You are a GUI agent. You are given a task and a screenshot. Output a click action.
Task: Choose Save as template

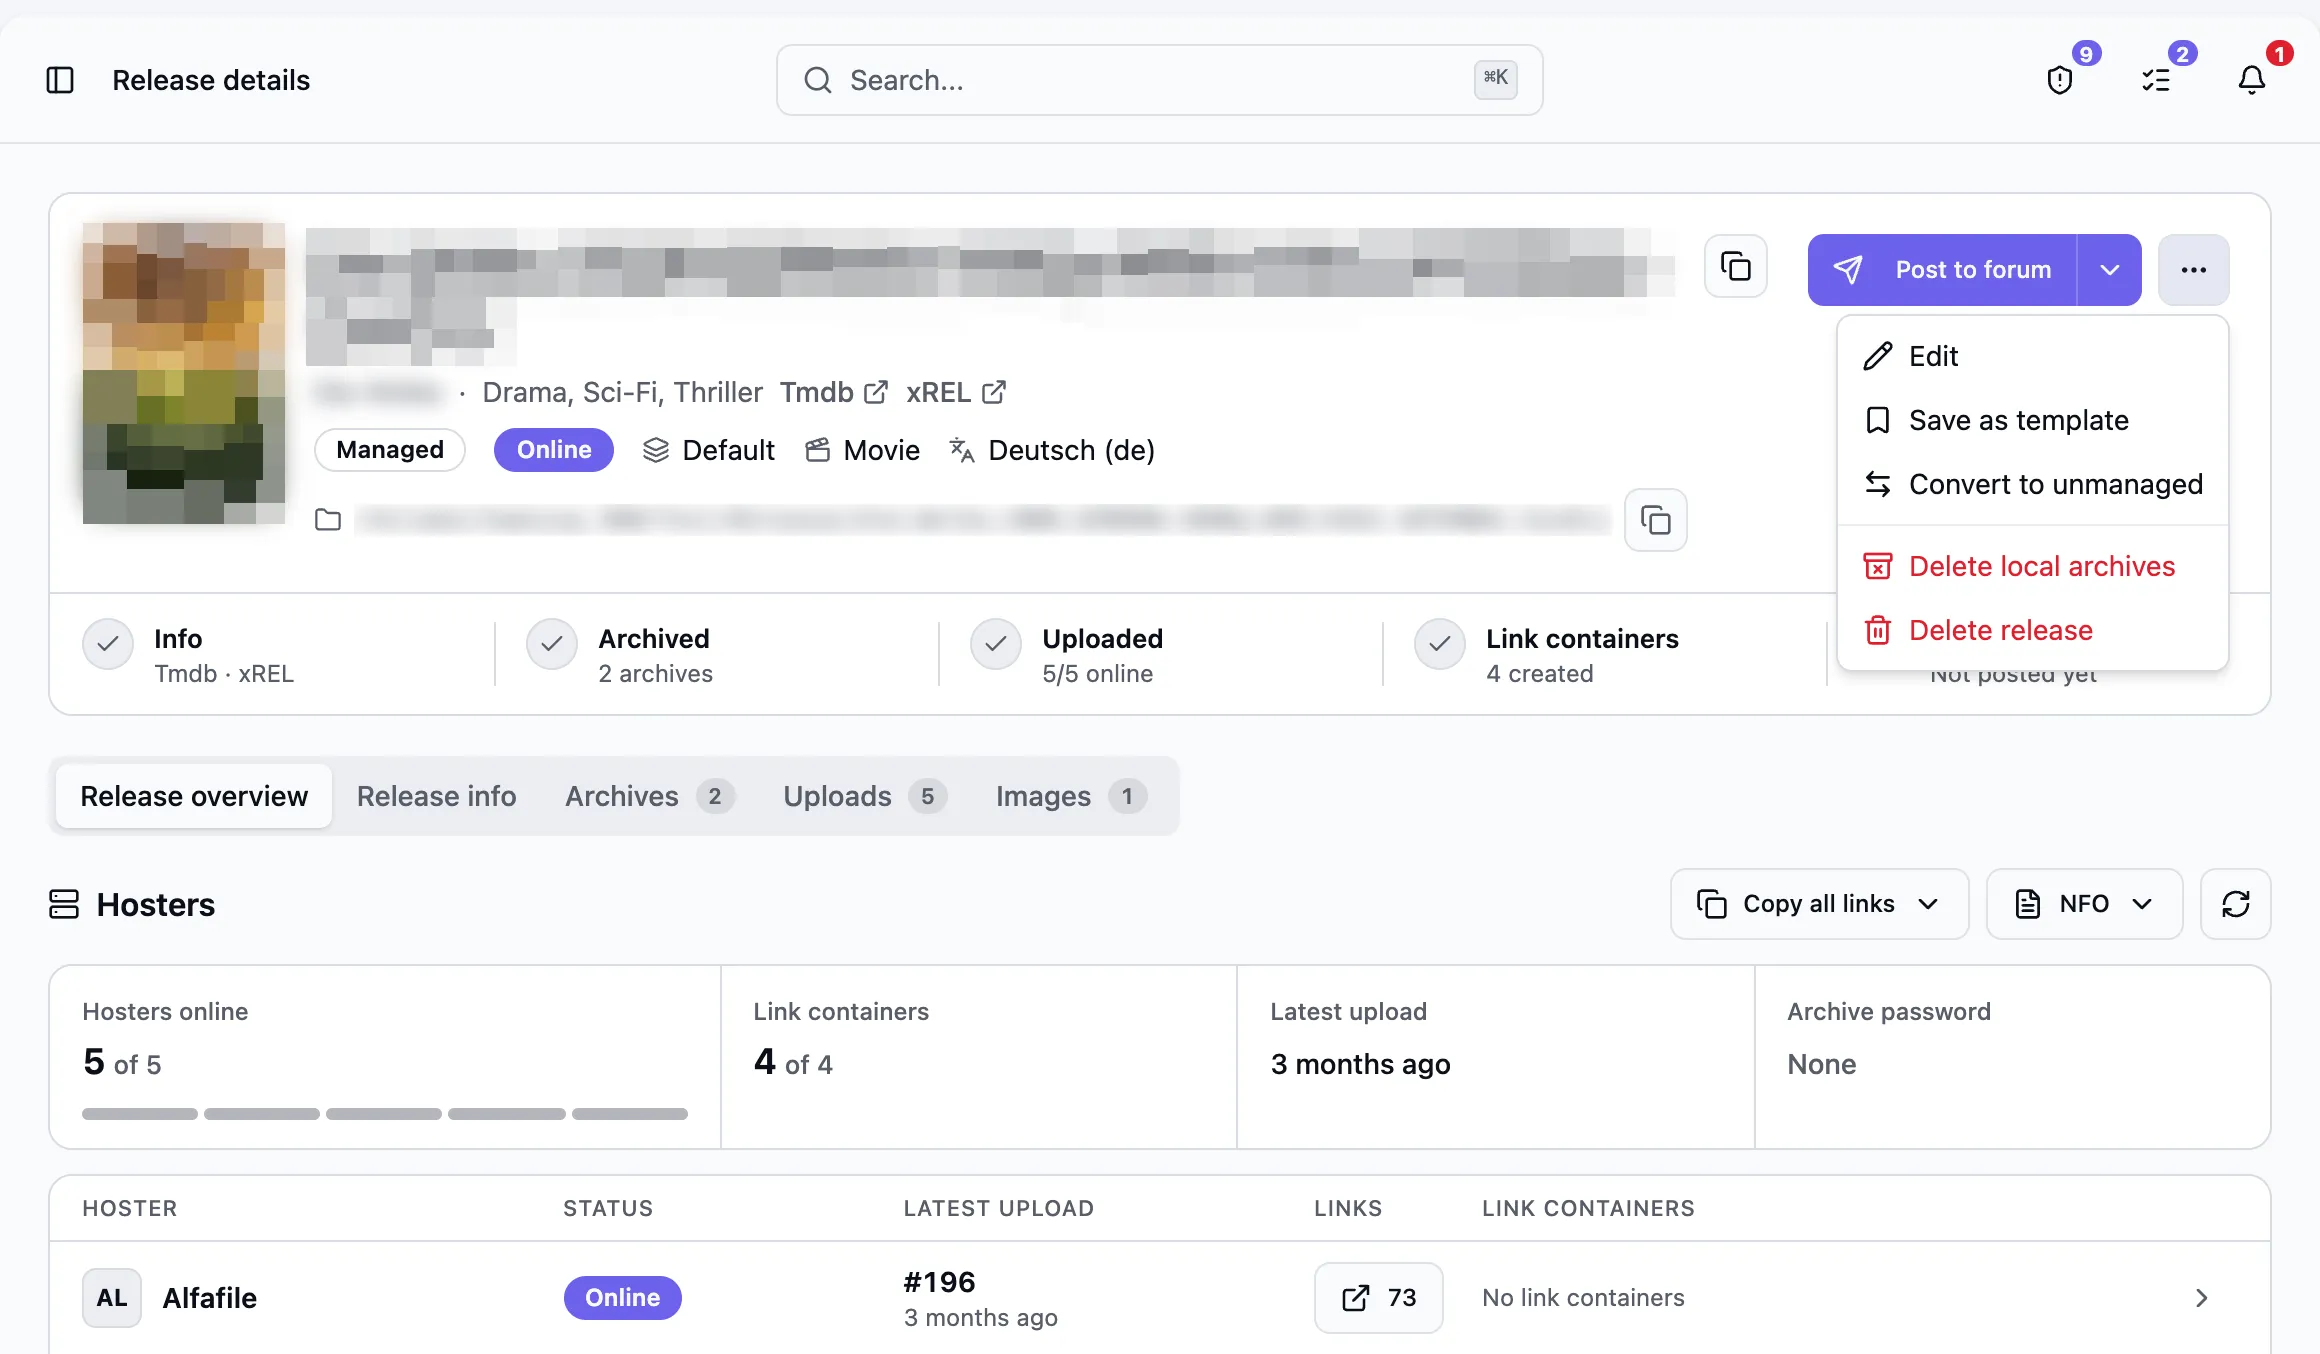(2033, 420)
